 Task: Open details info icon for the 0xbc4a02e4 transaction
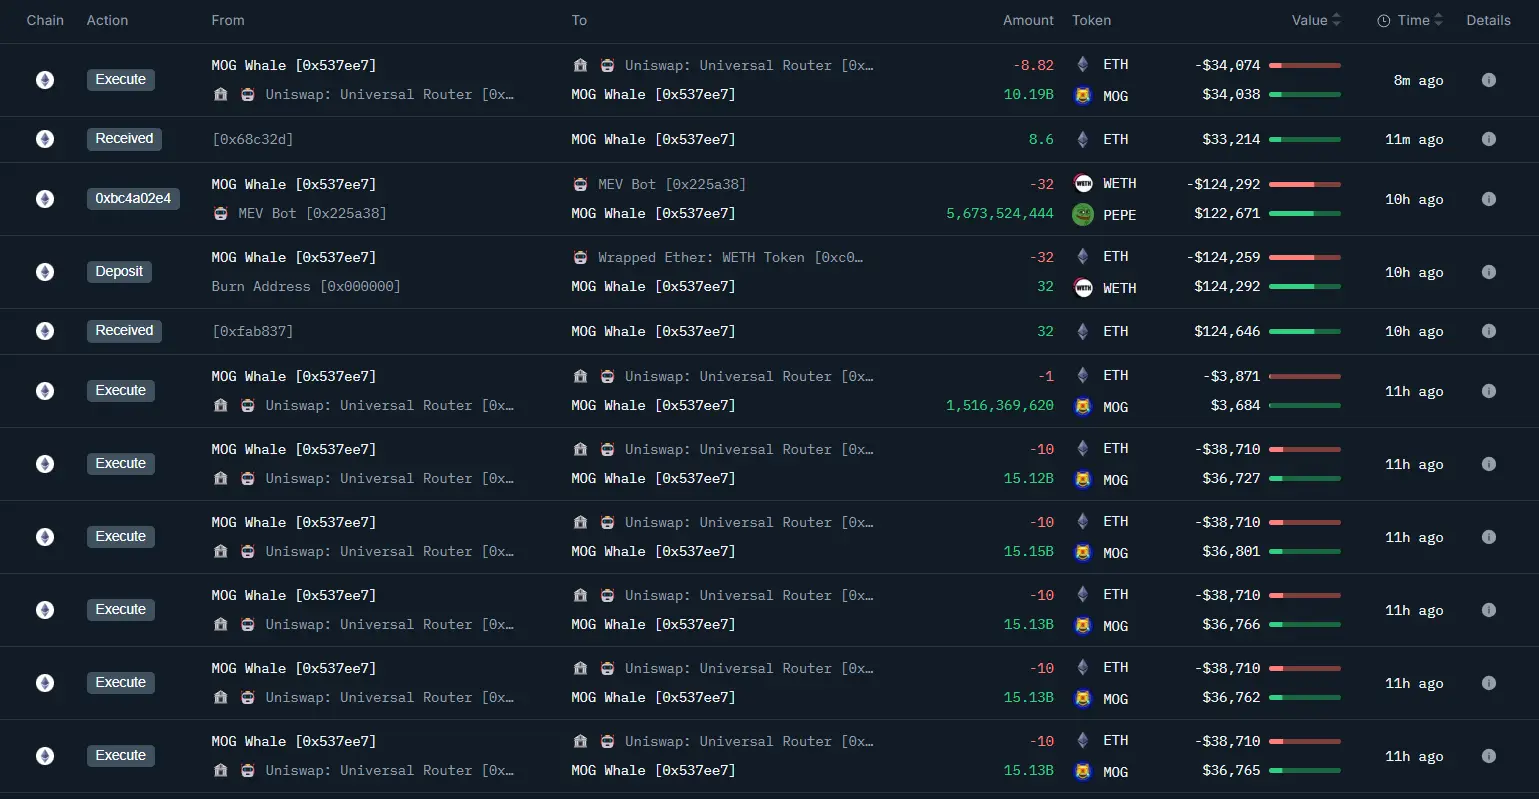(1488, 199)
